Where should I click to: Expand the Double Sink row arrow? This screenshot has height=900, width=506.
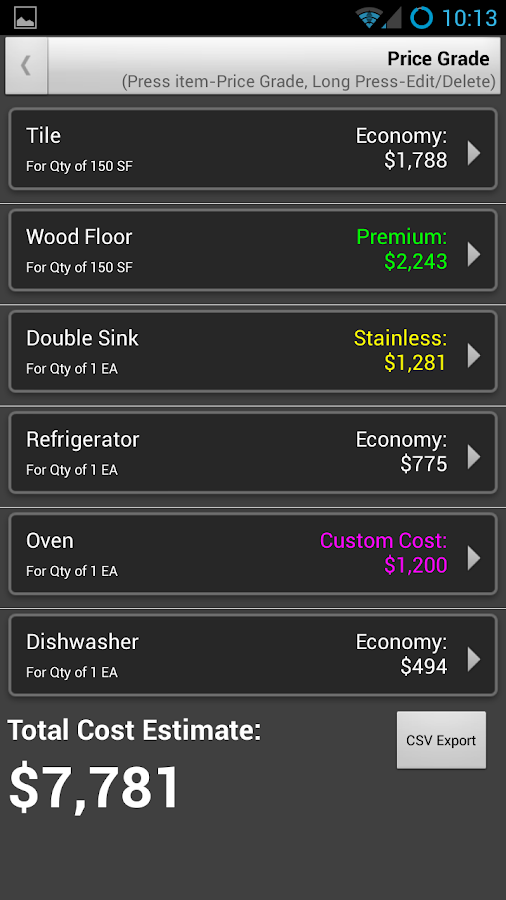click(474, 356)
